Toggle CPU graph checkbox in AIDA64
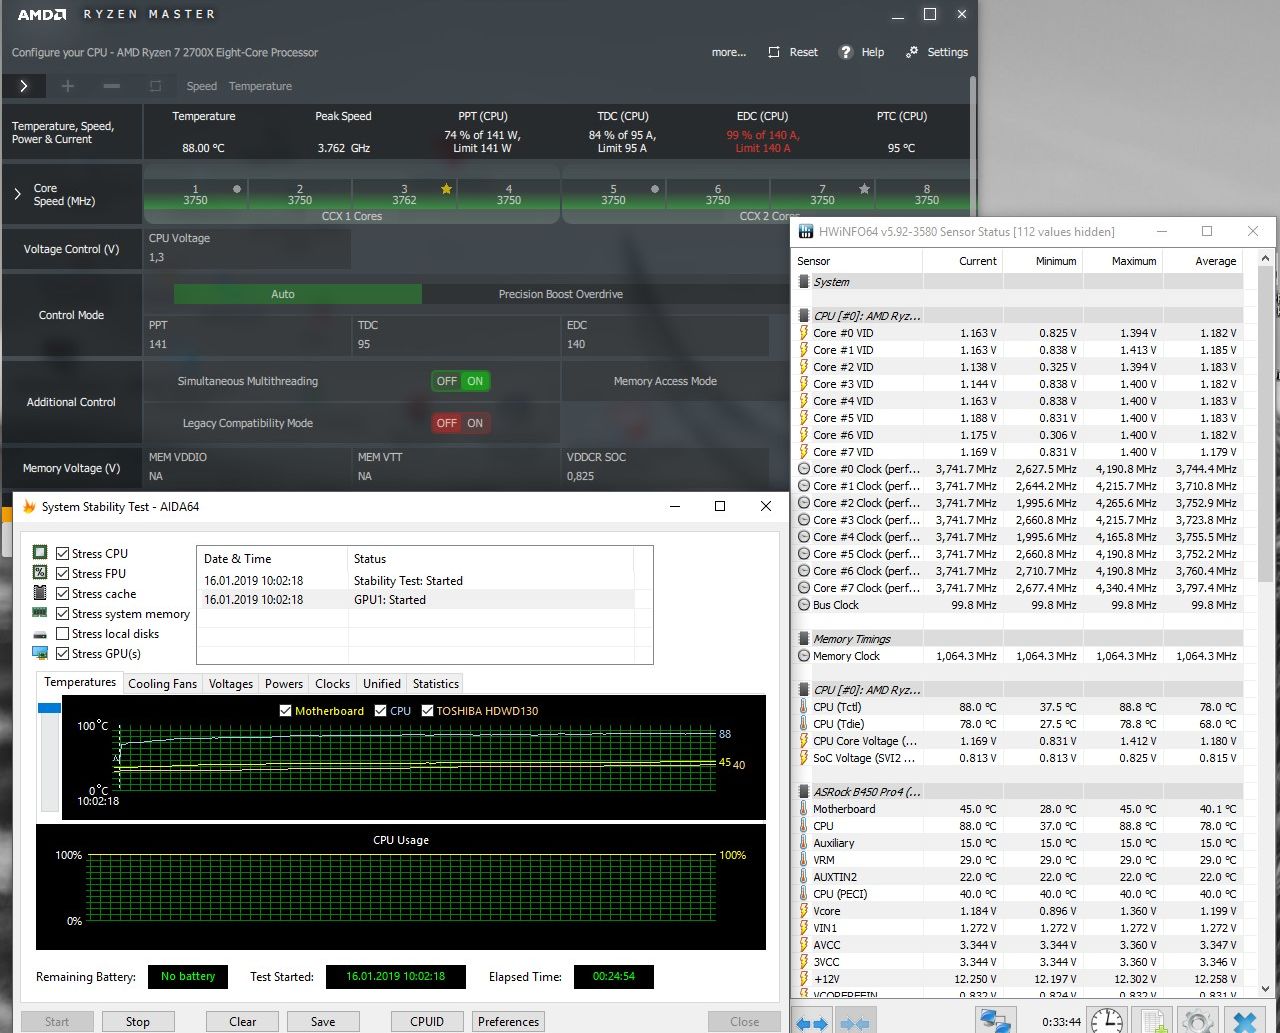This screenshot has height=1033, width=1280. click(x=380, y=711)
